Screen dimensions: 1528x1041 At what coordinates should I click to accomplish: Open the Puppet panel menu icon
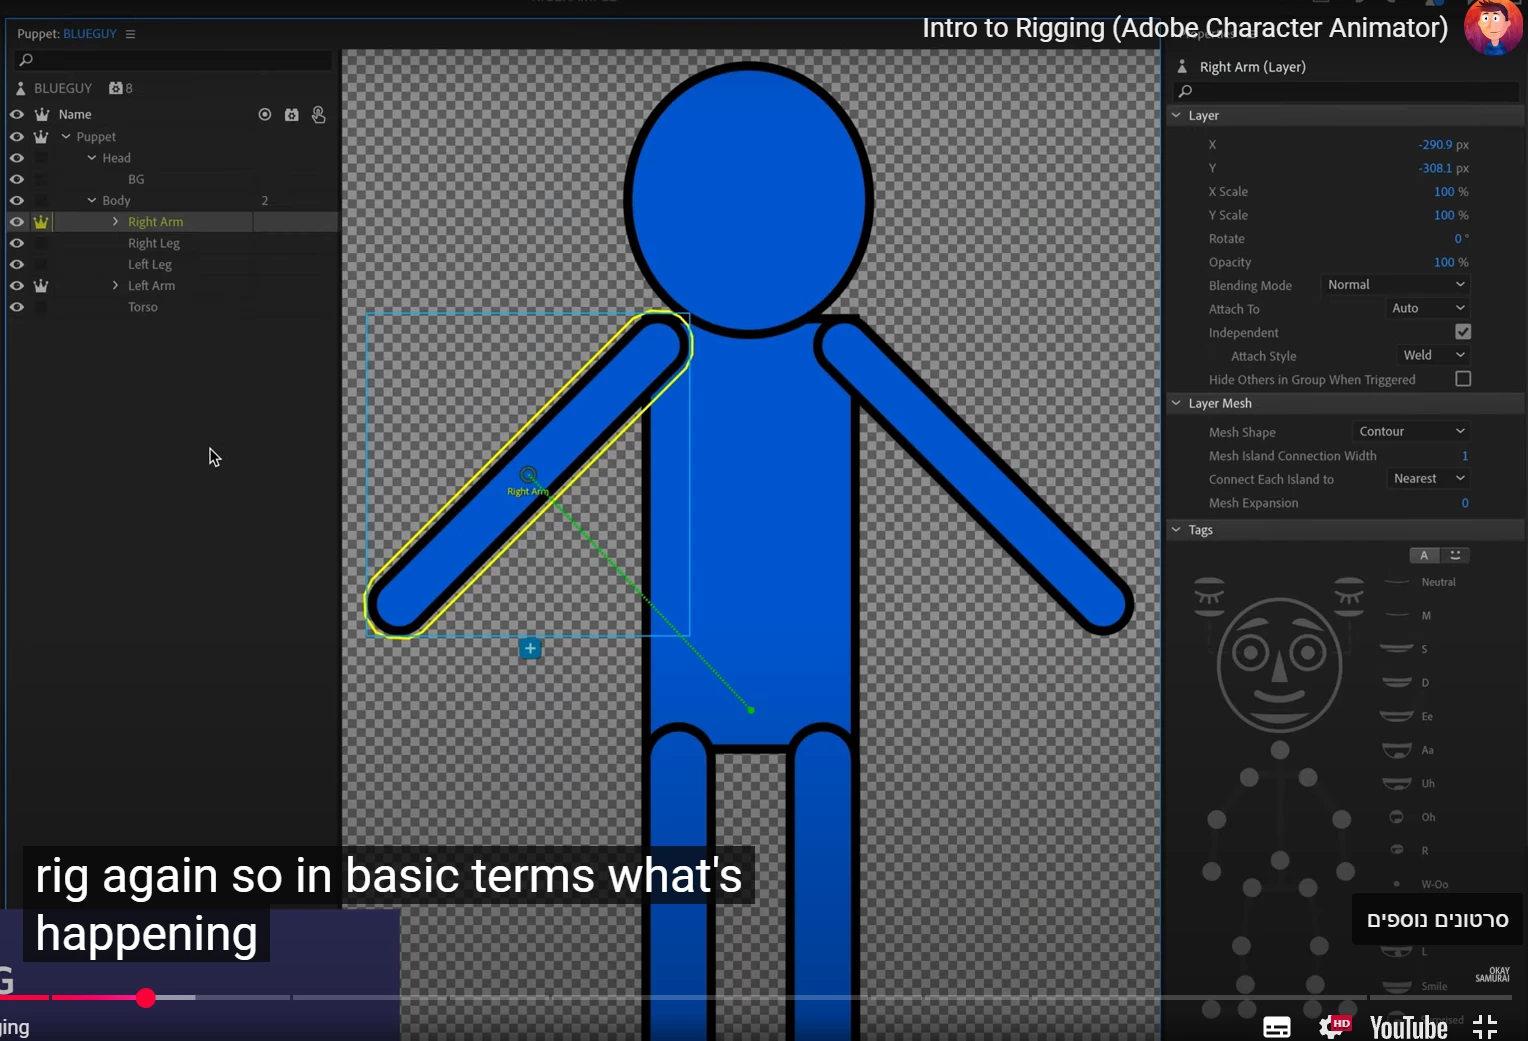[130, 34]
